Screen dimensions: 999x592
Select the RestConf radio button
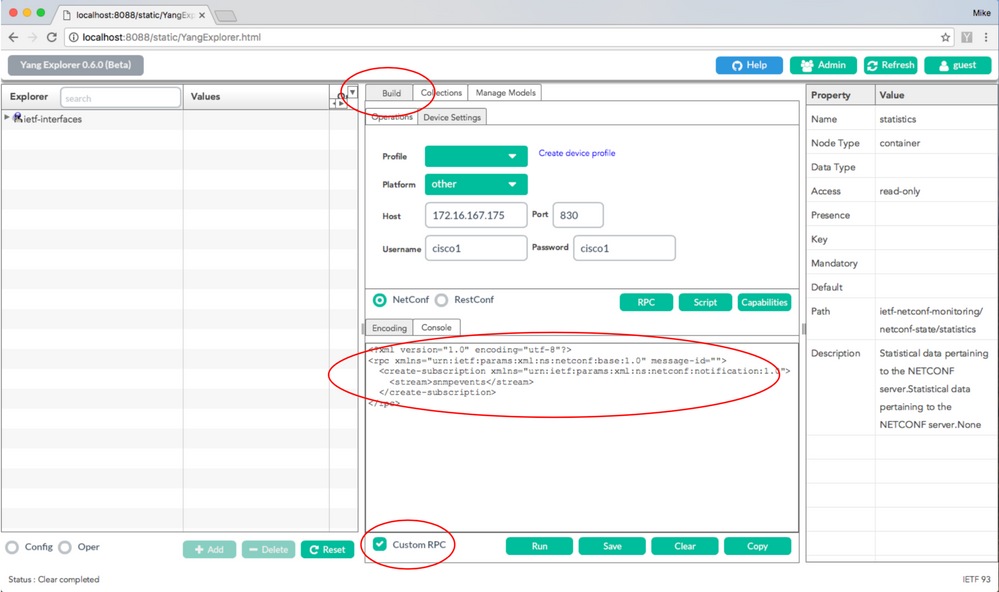pyautogui.click(x=442, y=300)
